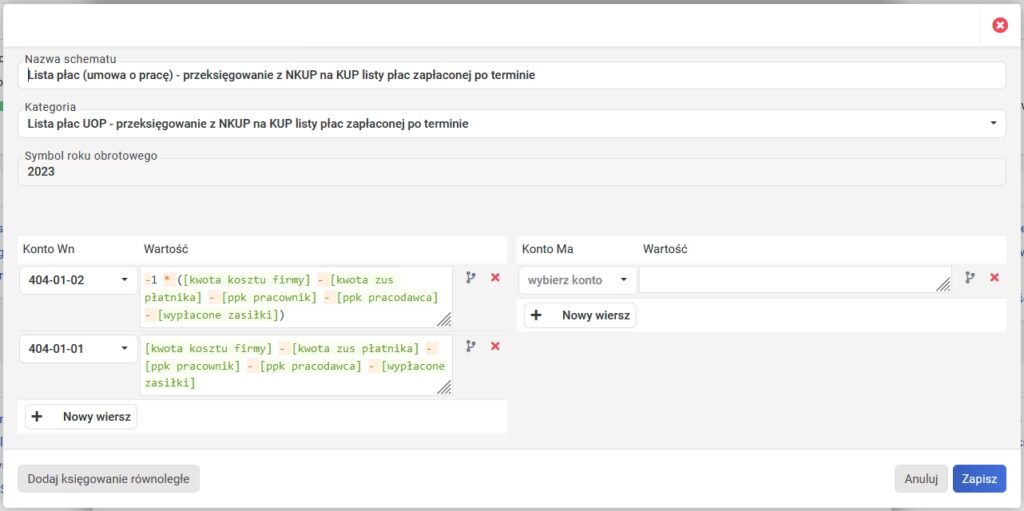Click the branch icon in Konto Ma row

click(970, 277)
